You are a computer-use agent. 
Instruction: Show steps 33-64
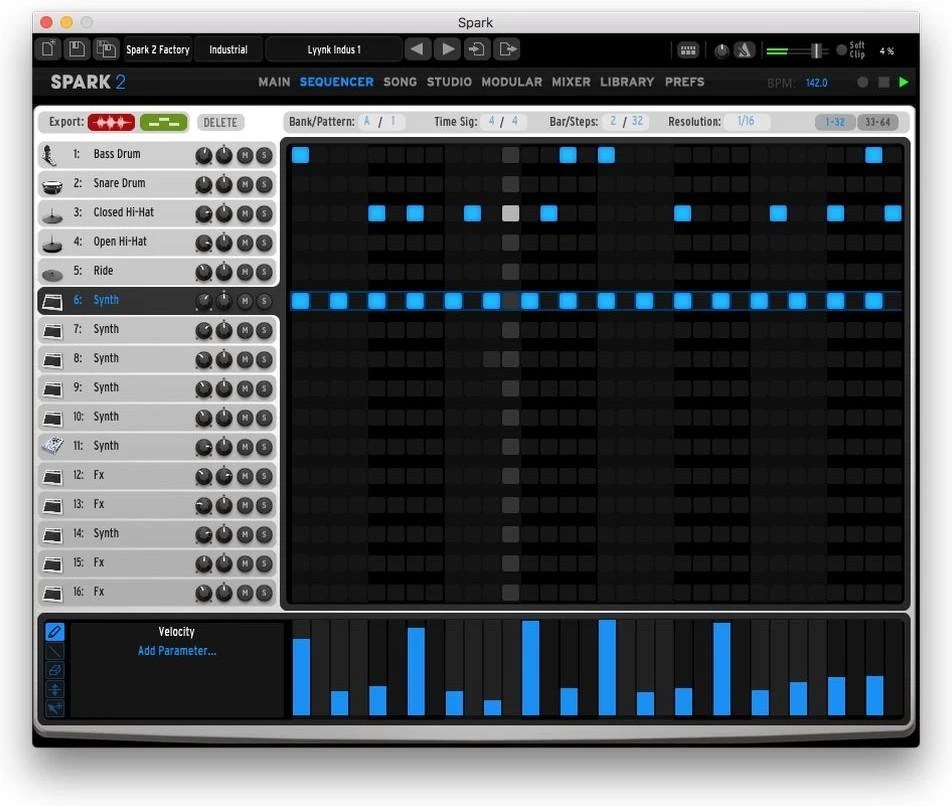pyautogui.click(x=877, y=122)
